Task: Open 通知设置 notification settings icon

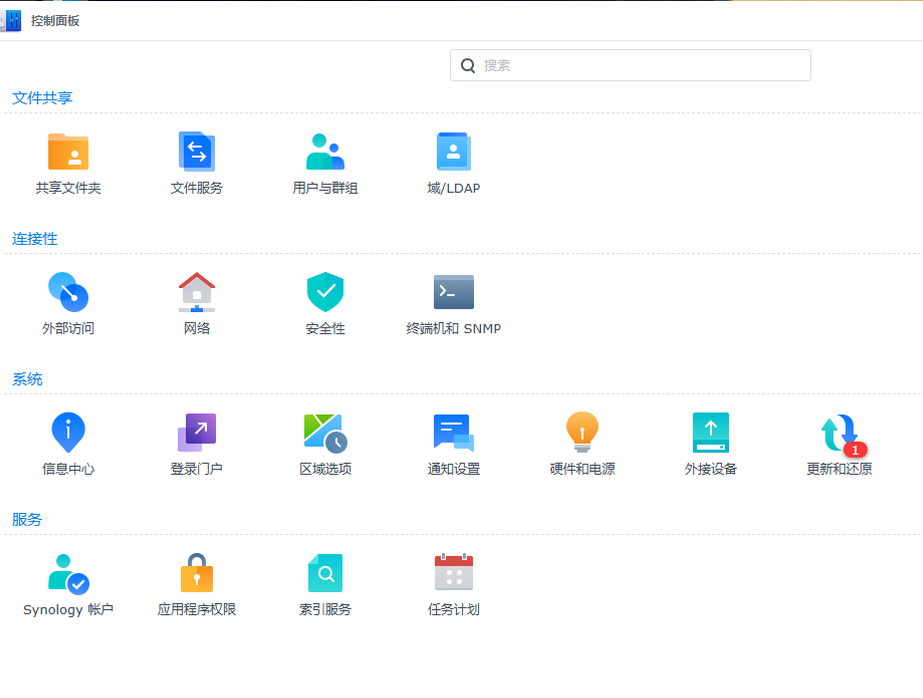Action: coord(453,433)
